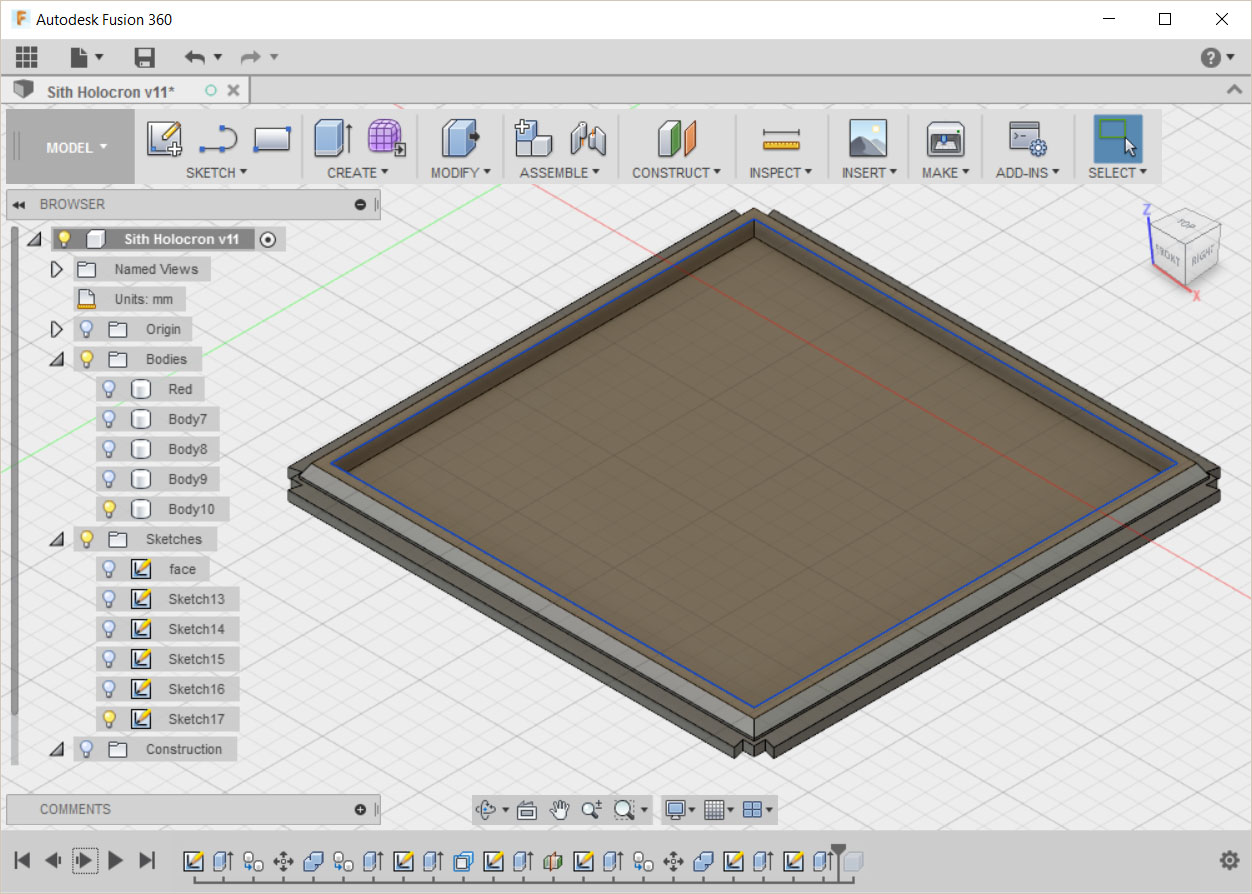Select the Orbit tool in navigation bar

[487, 810]
